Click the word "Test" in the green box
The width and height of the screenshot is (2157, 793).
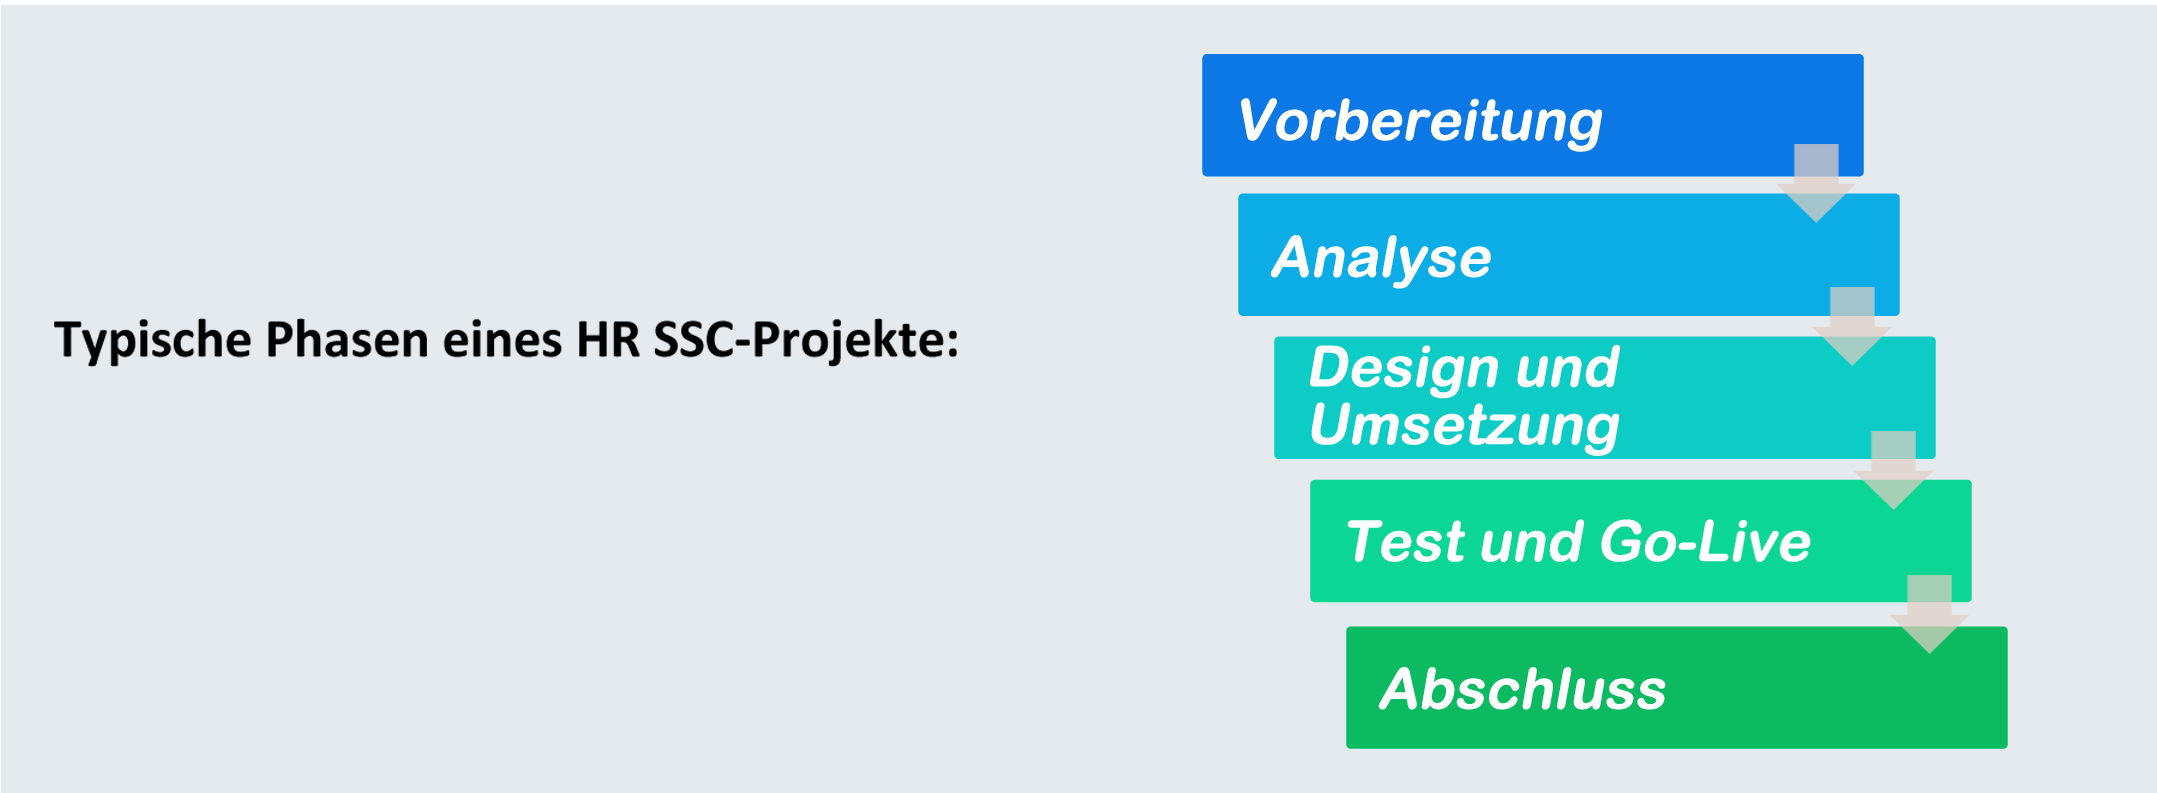pyautogui.click(x=1406, y=542)
